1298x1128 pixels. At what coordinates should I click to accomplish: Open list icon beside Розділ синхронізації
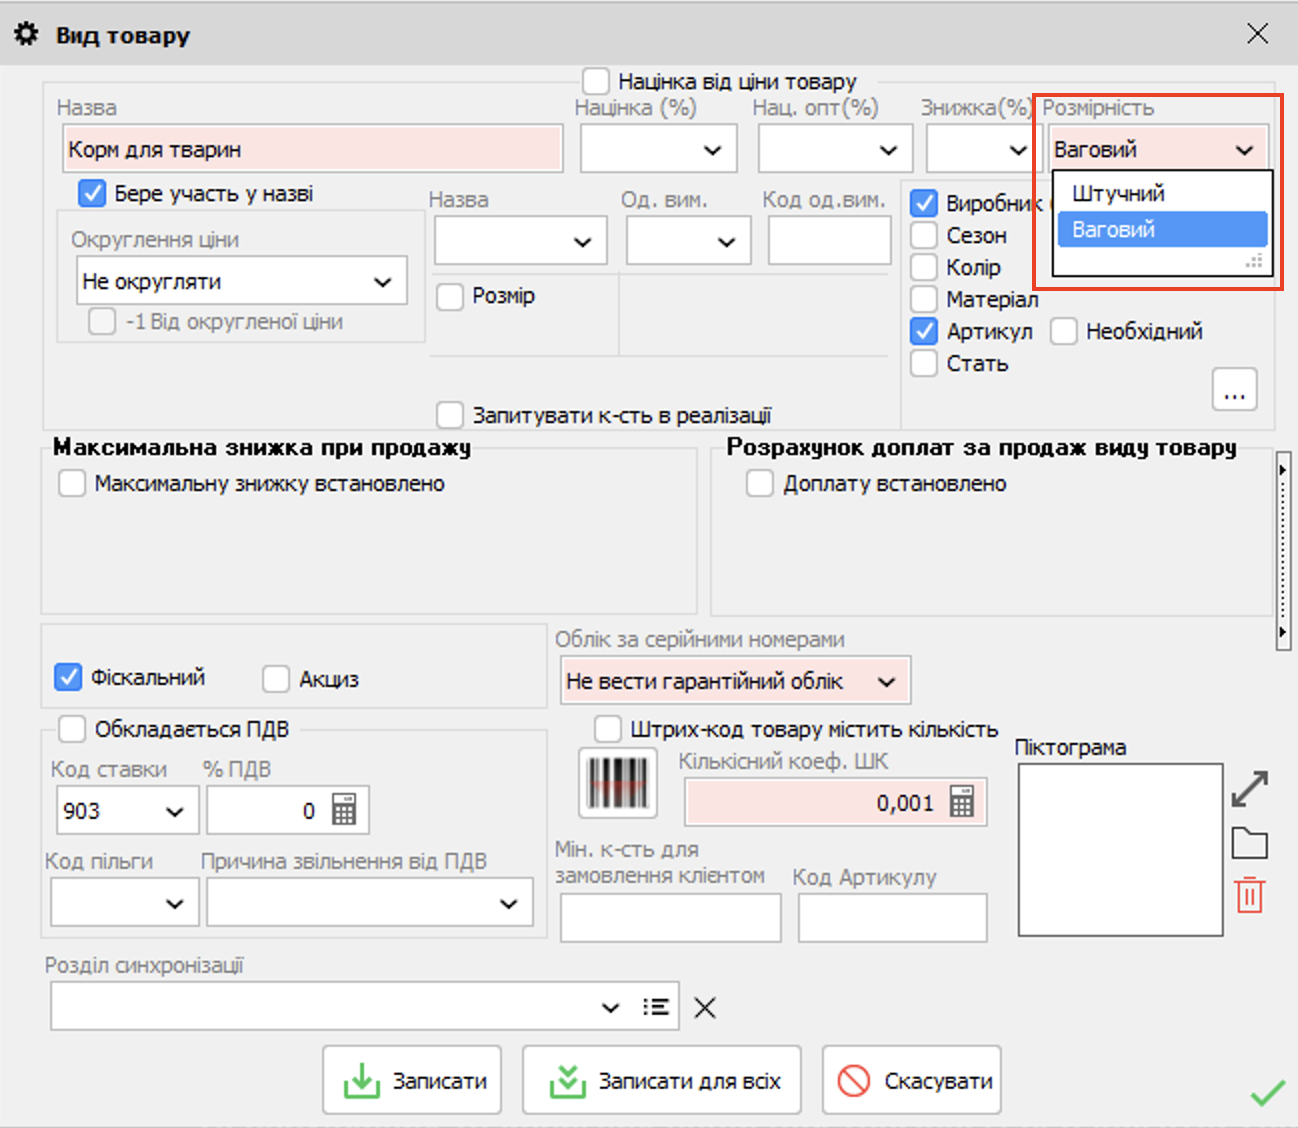click(656, 1007)
